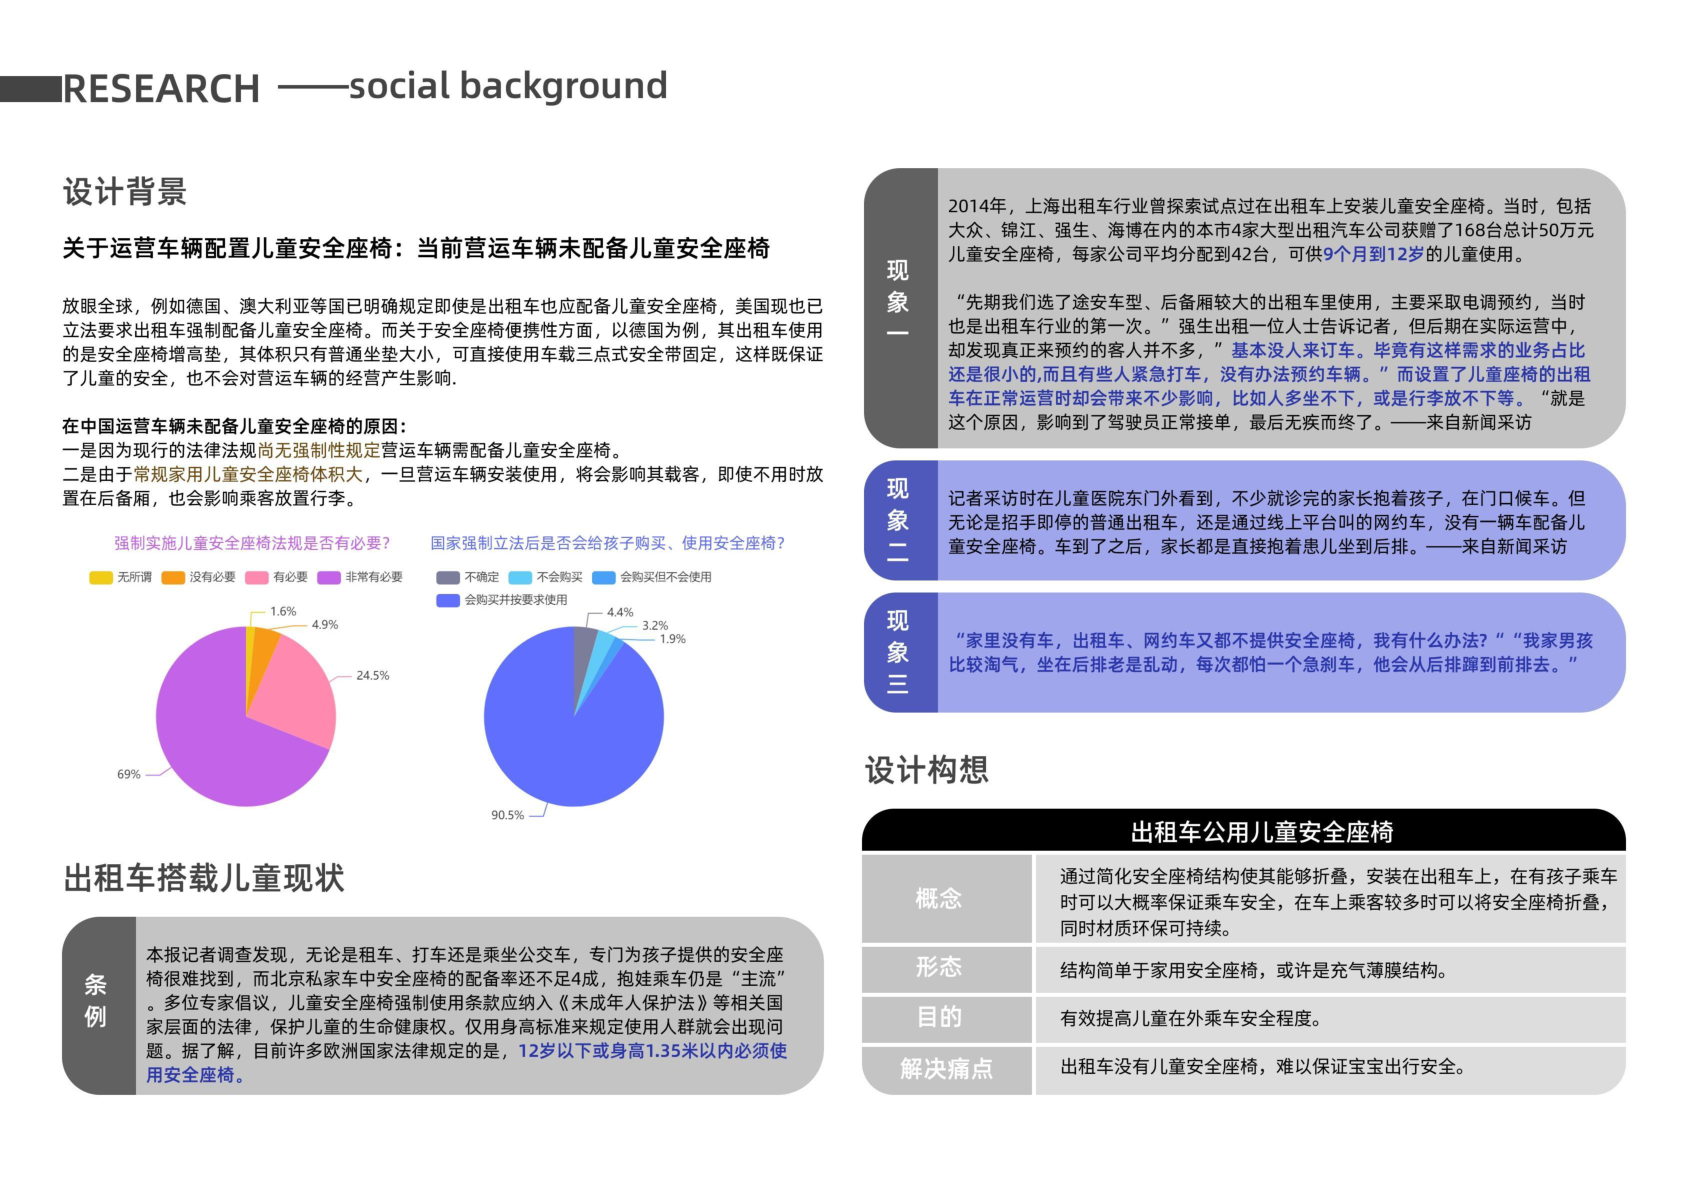Select the 形态 table row label

(947, 968)
